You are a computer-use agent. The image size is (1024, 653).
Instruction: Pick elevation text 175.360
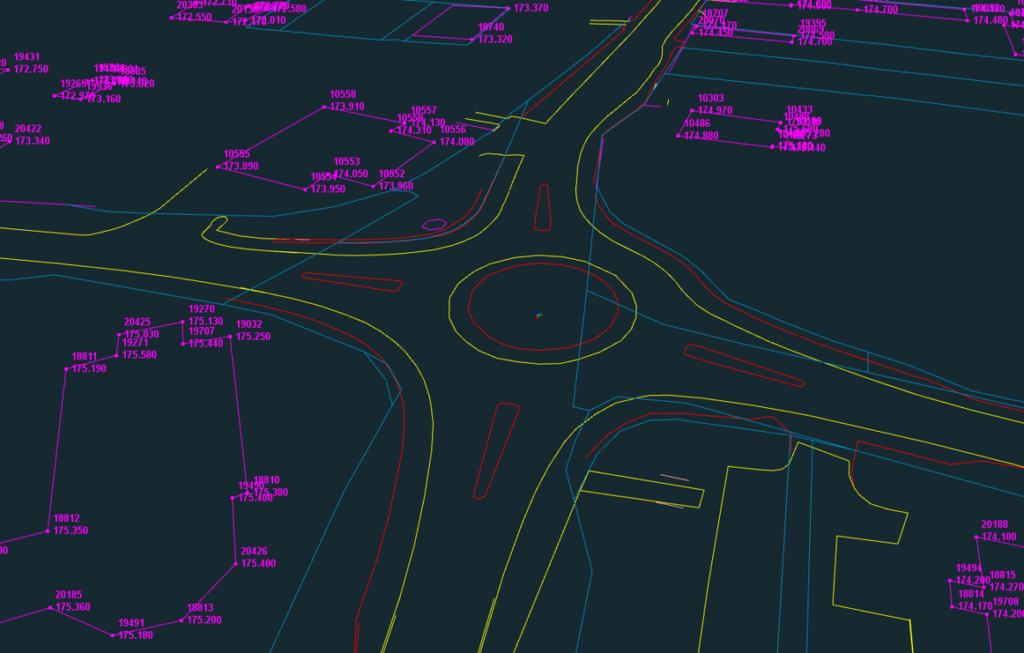73,607
